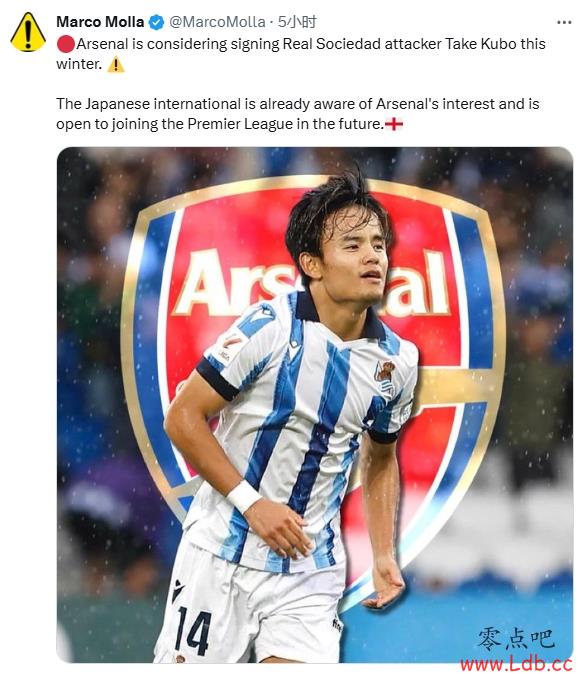Click the white wristband on the player's arm
Screen dimensions: 582x674
244,496
